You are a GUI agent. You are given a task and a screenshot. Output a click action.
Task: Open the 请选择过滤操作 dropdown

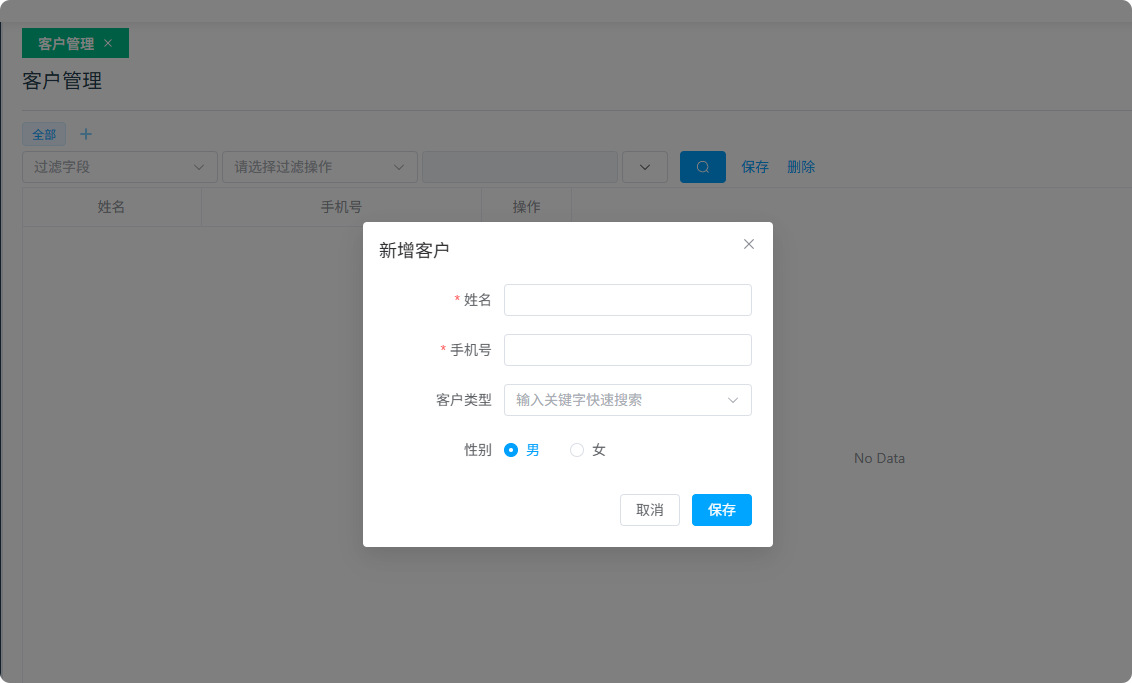(x=320, y=167)
